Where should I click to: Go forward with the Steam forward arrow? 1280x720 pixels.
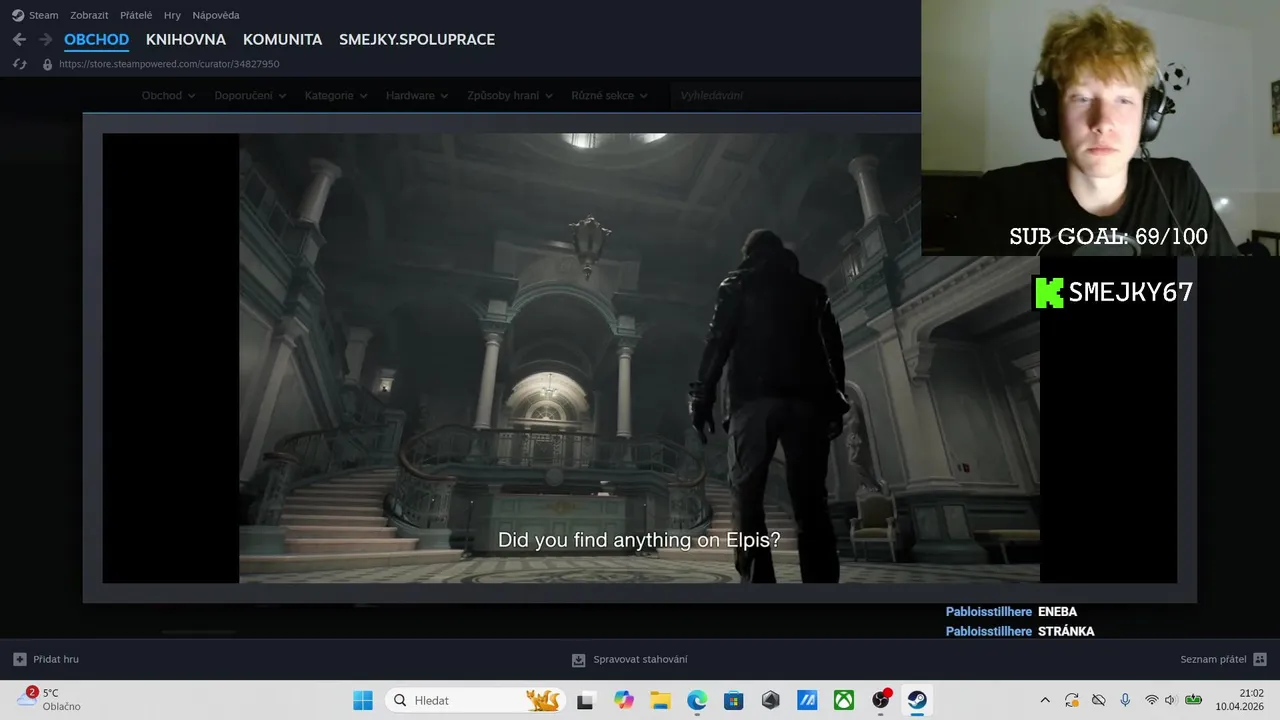45,40
